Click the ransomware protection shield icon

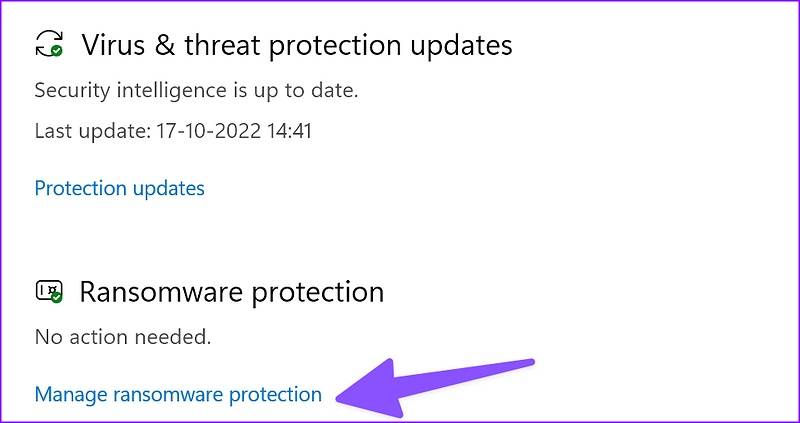click(48, 291)
